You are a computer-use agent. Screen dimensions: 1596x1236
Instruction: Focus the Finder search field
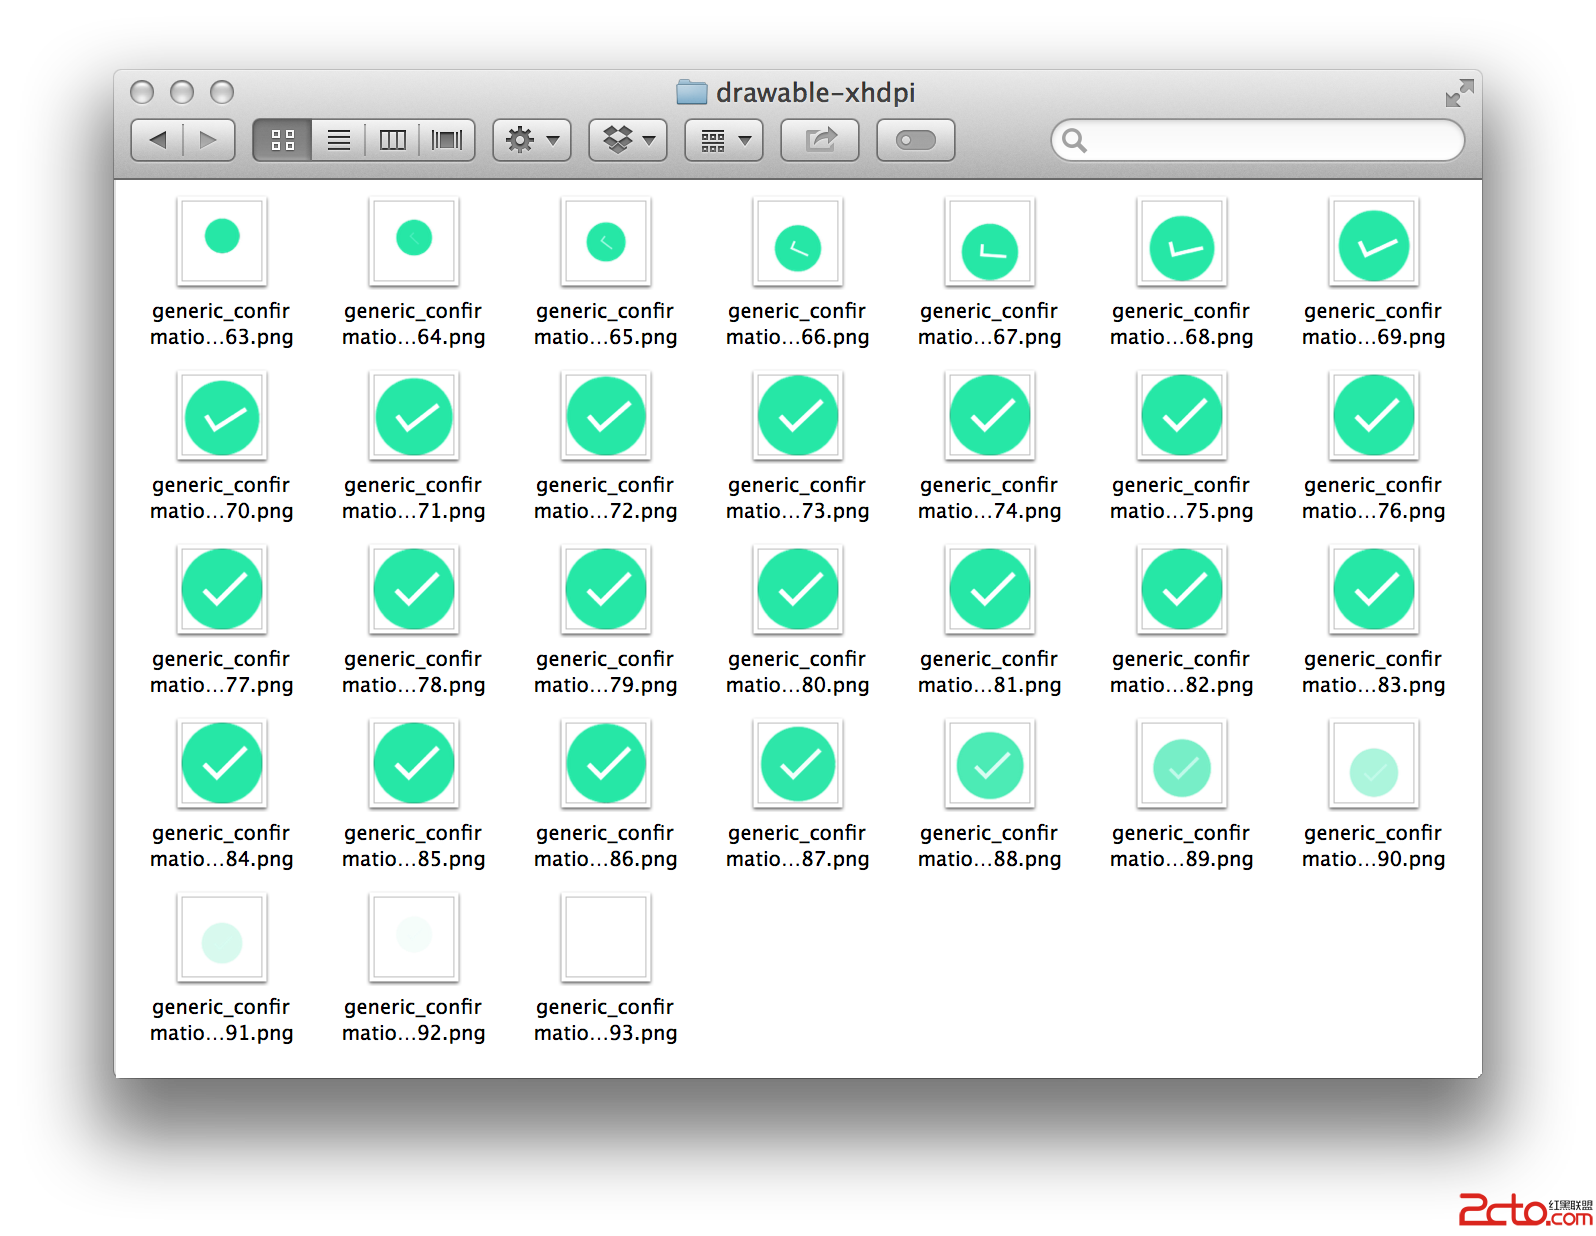tap(1258, 140)
